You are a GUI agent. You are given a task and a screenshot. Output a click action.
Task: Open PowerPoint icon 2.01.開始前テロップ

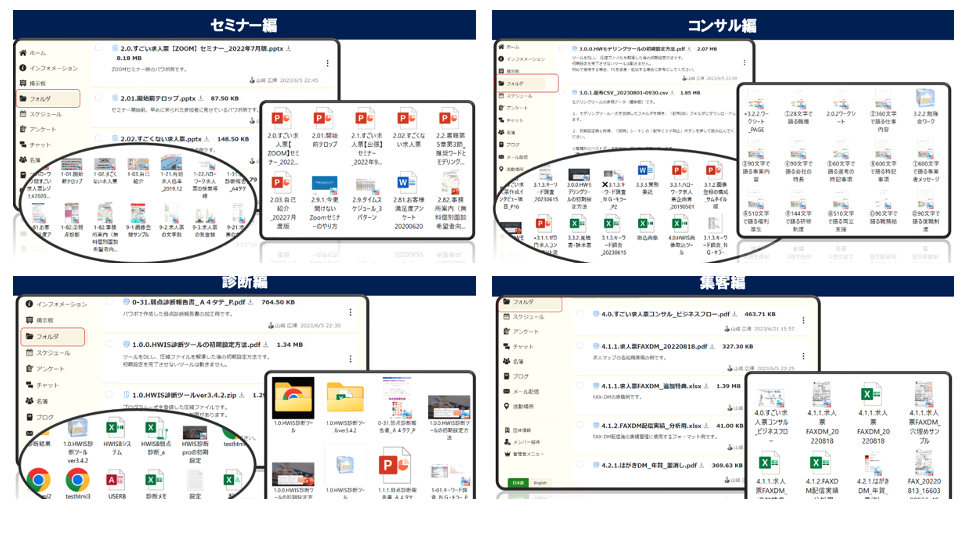coord(324,118)
